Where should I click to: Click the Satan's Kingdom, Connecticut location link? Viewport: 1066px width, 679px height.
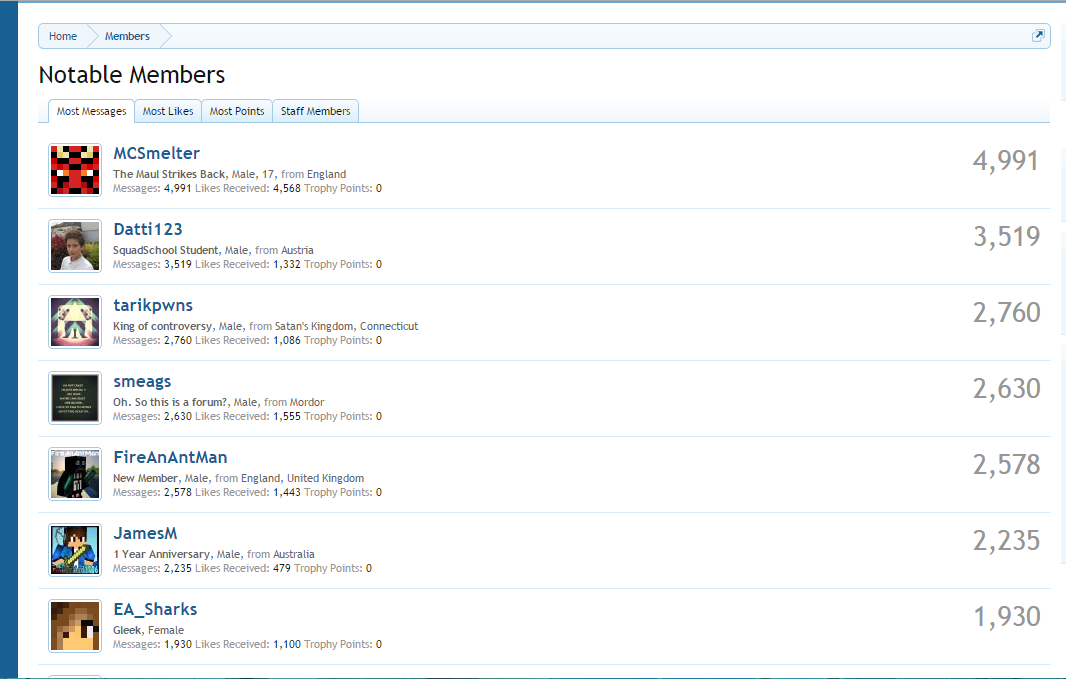tap(346, 327)
